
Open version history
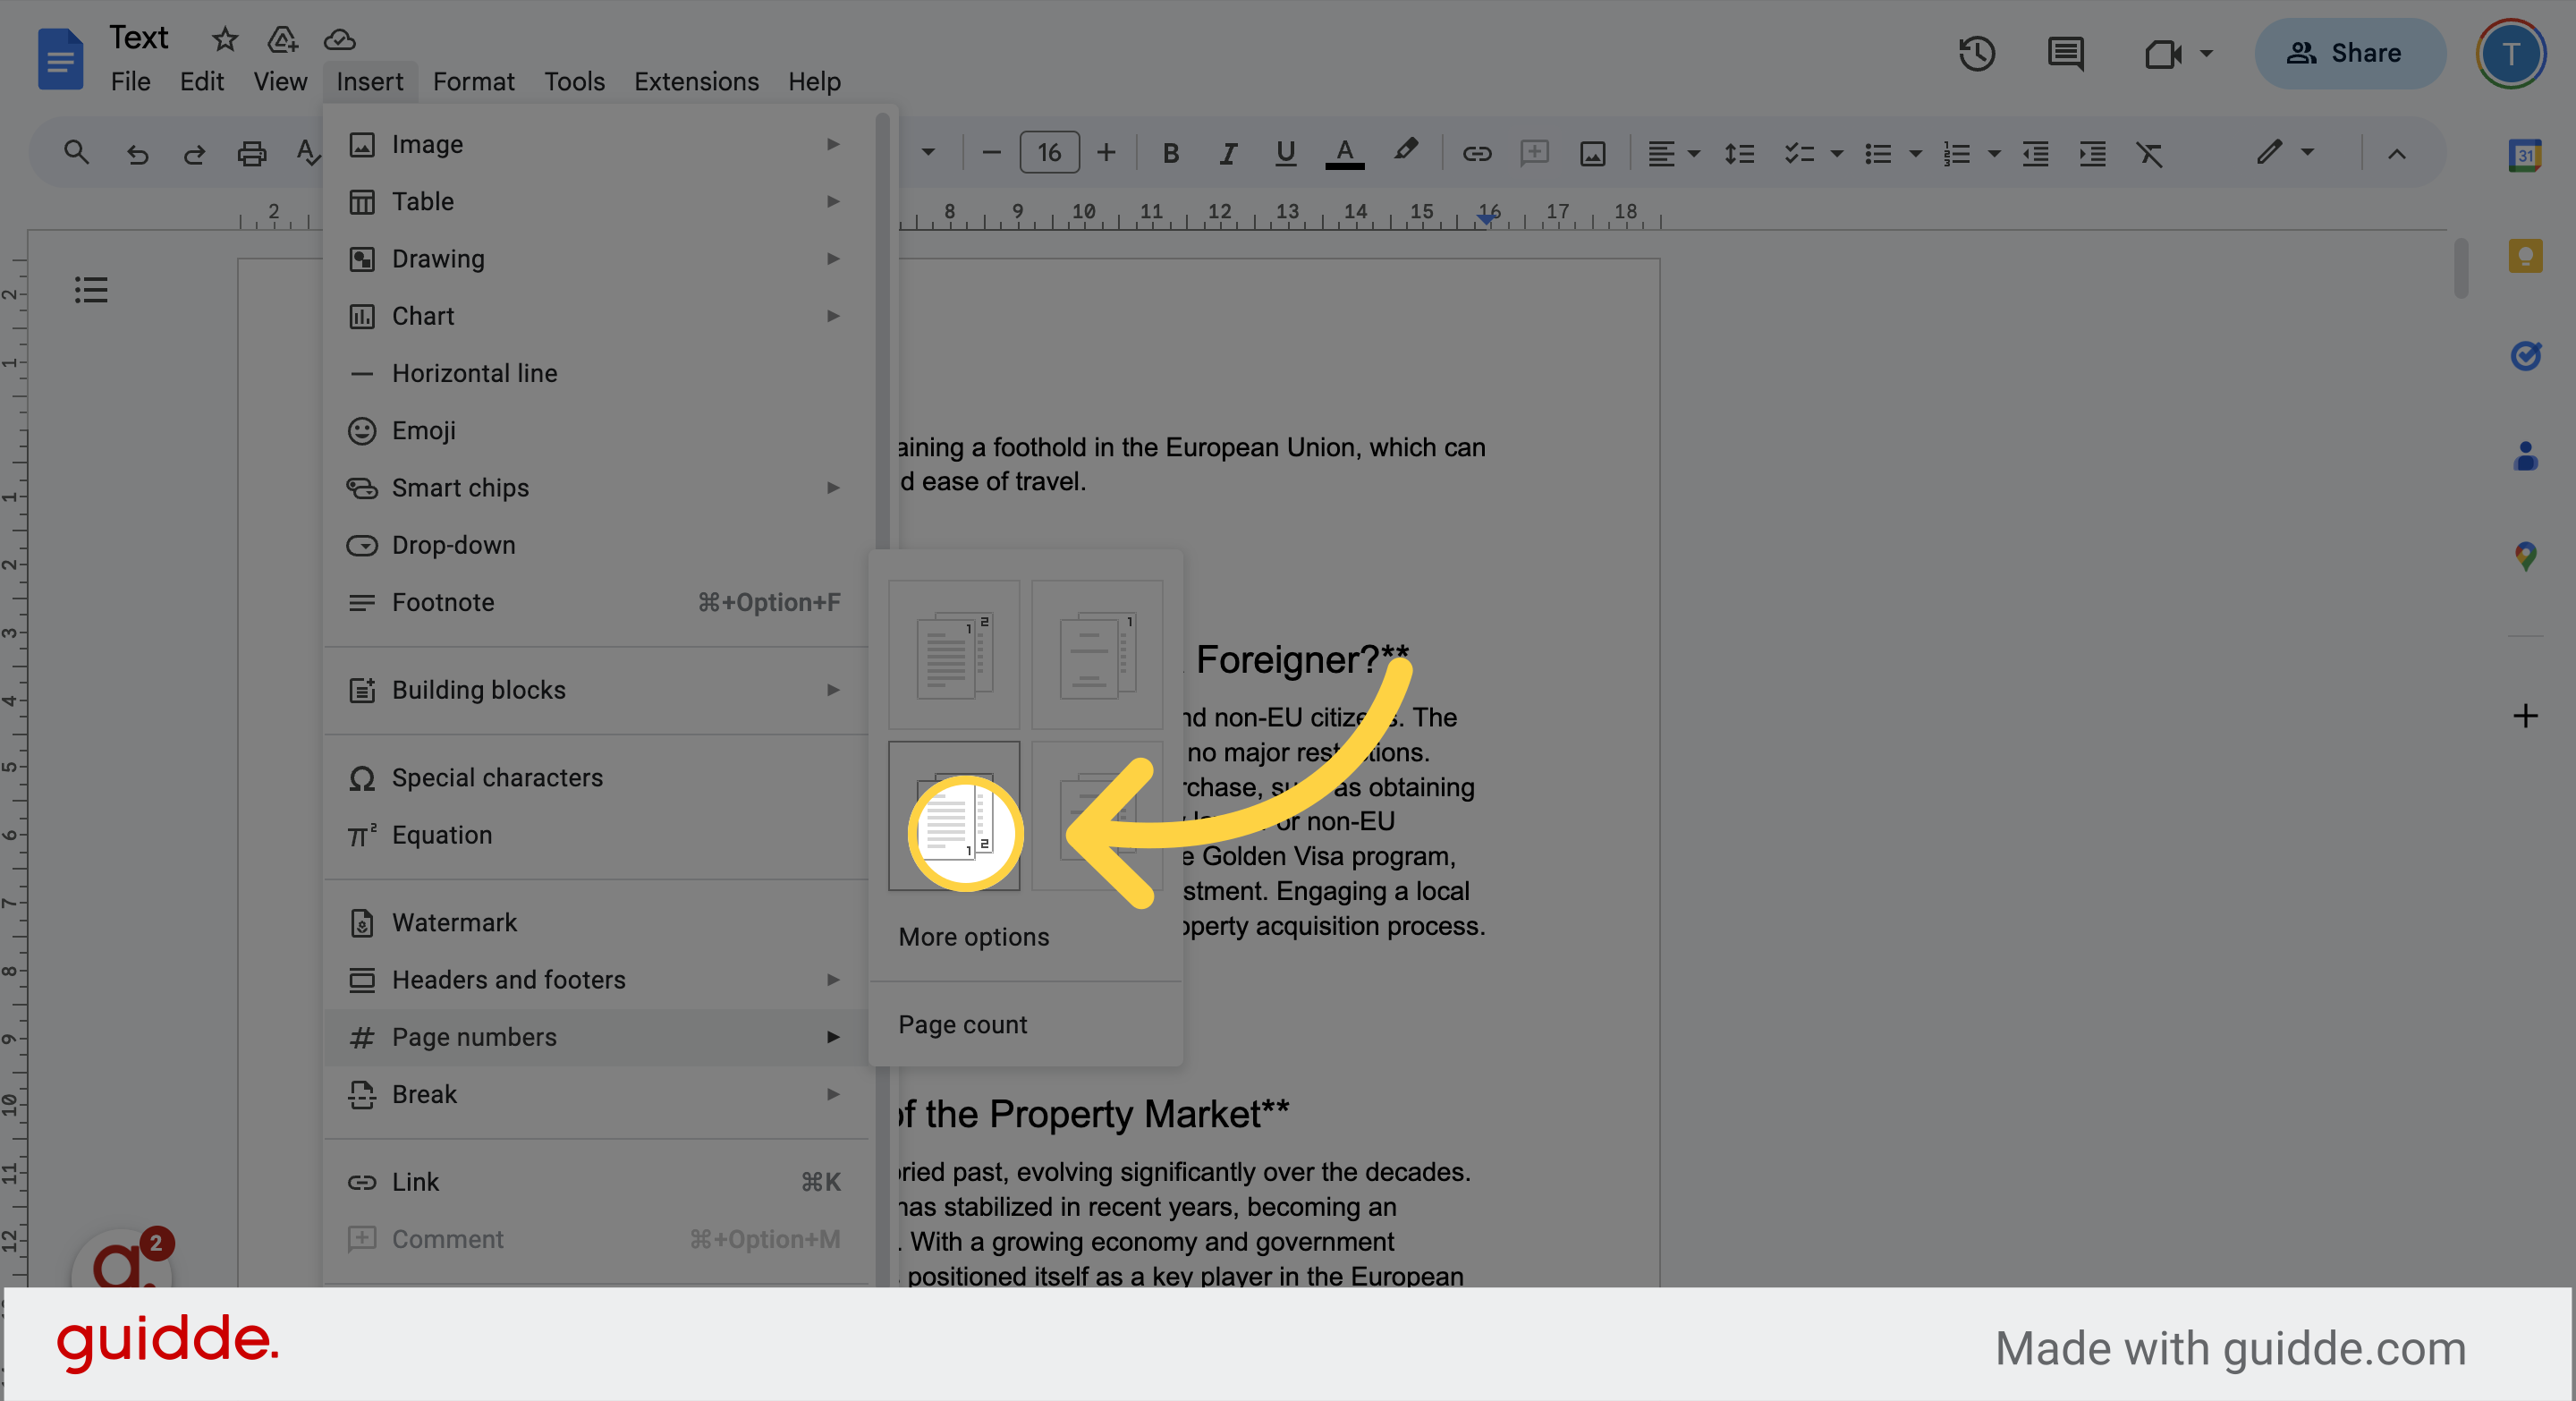click(x=1976, y=54)
